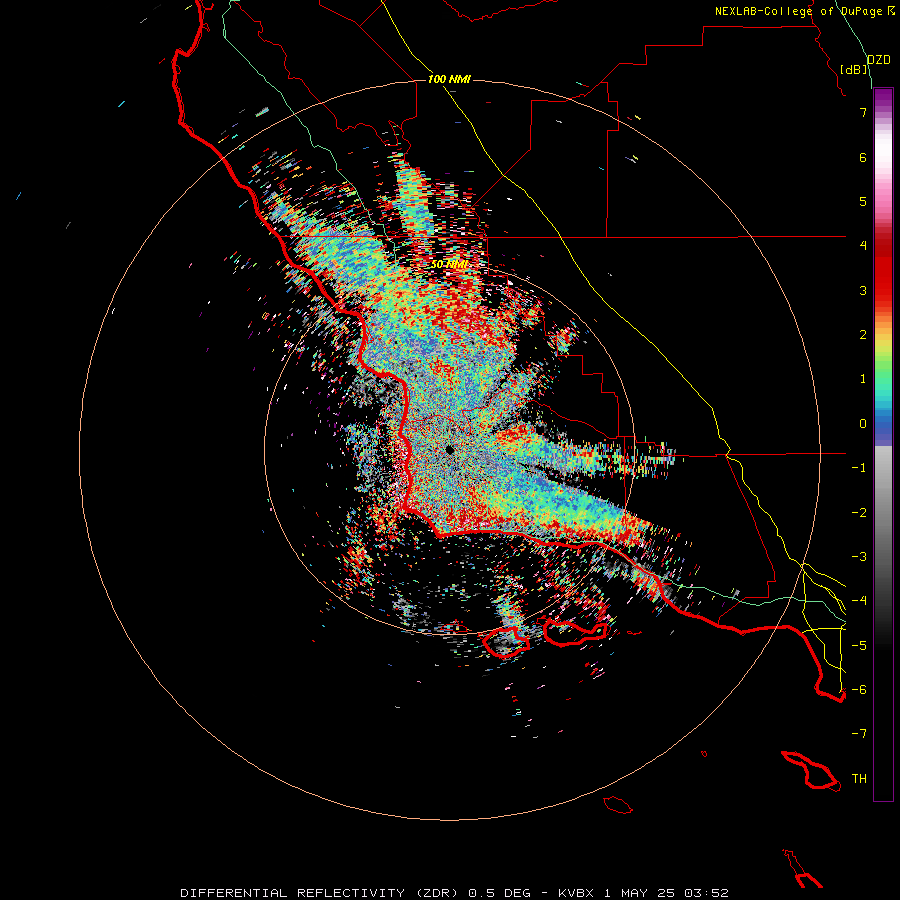Click the DZD legend title
Image resolution: width=900 pixels, height=900 pixels.
tap(879, 60)
